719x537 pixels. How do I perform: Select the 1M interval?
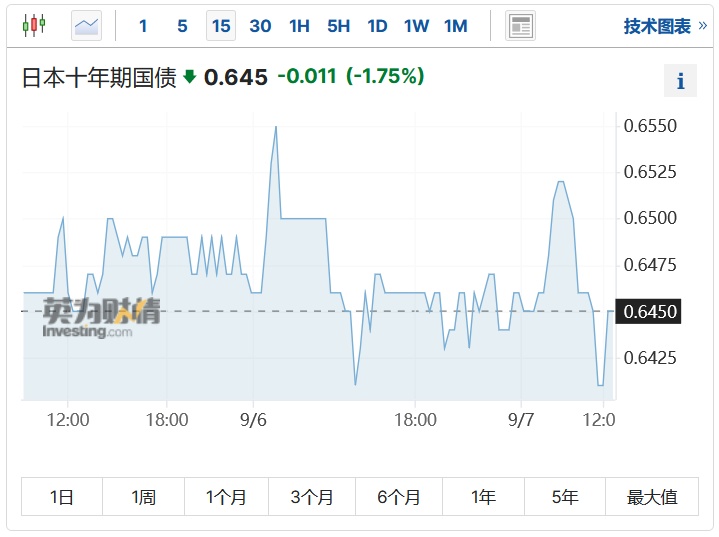[x=455, y=26]
